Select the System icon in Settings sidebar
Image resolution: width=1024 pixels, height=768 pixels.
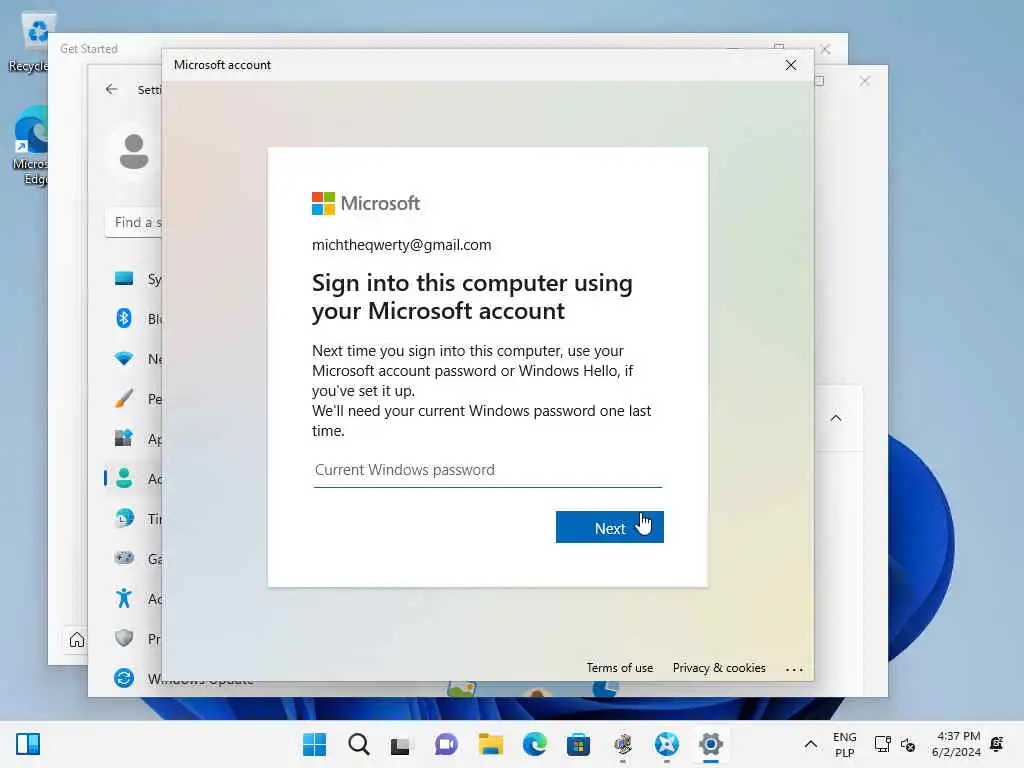(x=124, y=279)
